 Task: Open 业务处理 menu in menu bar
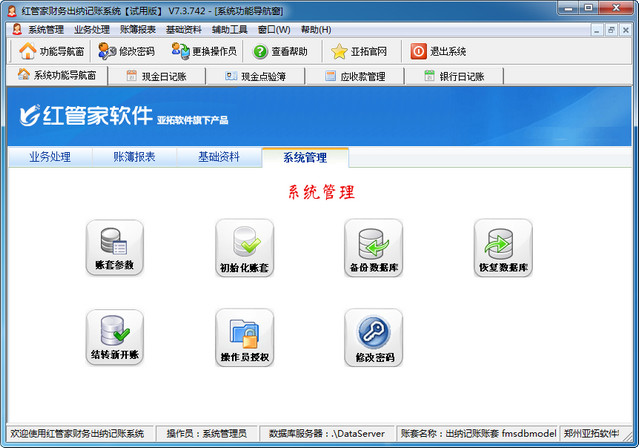click(92, 30)
